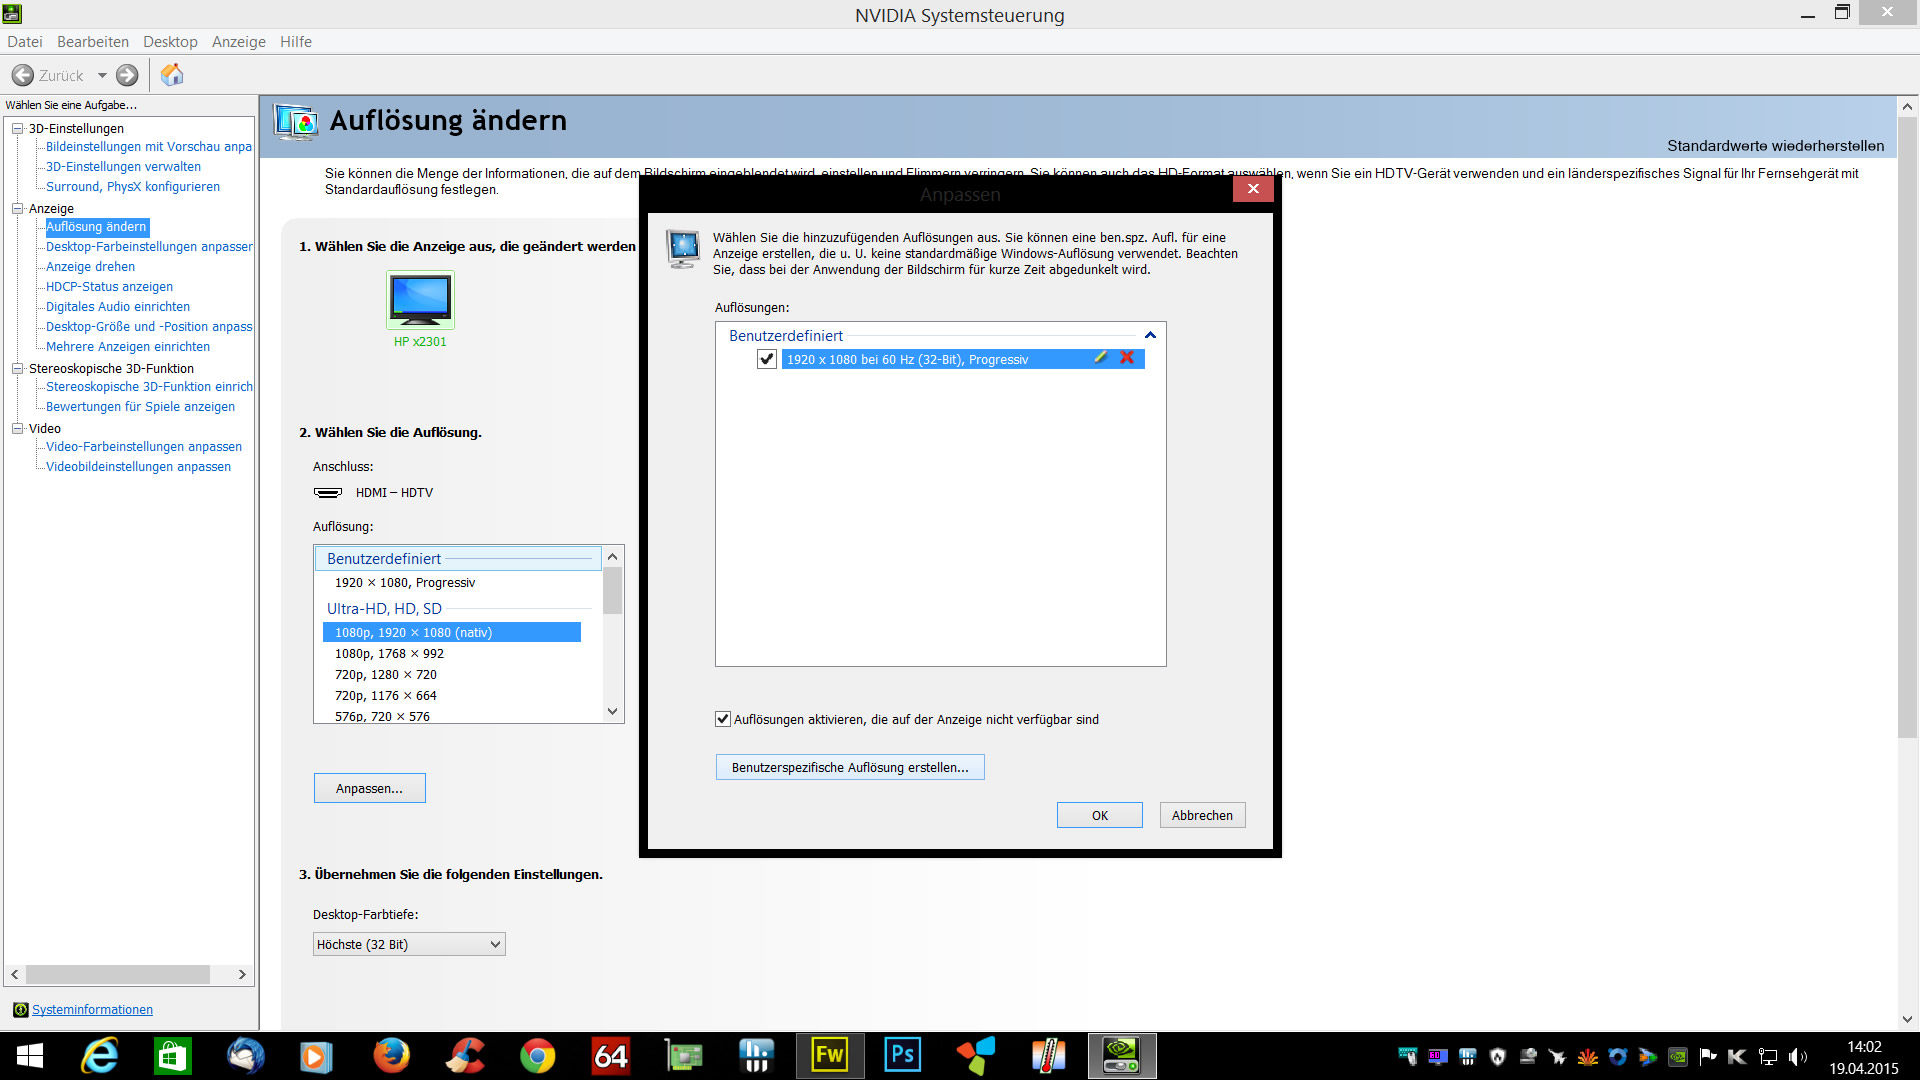This screenshot has width=1920, height=1080.
Task: Click the Zurück back arrow icon
Action: pos(23,75)
